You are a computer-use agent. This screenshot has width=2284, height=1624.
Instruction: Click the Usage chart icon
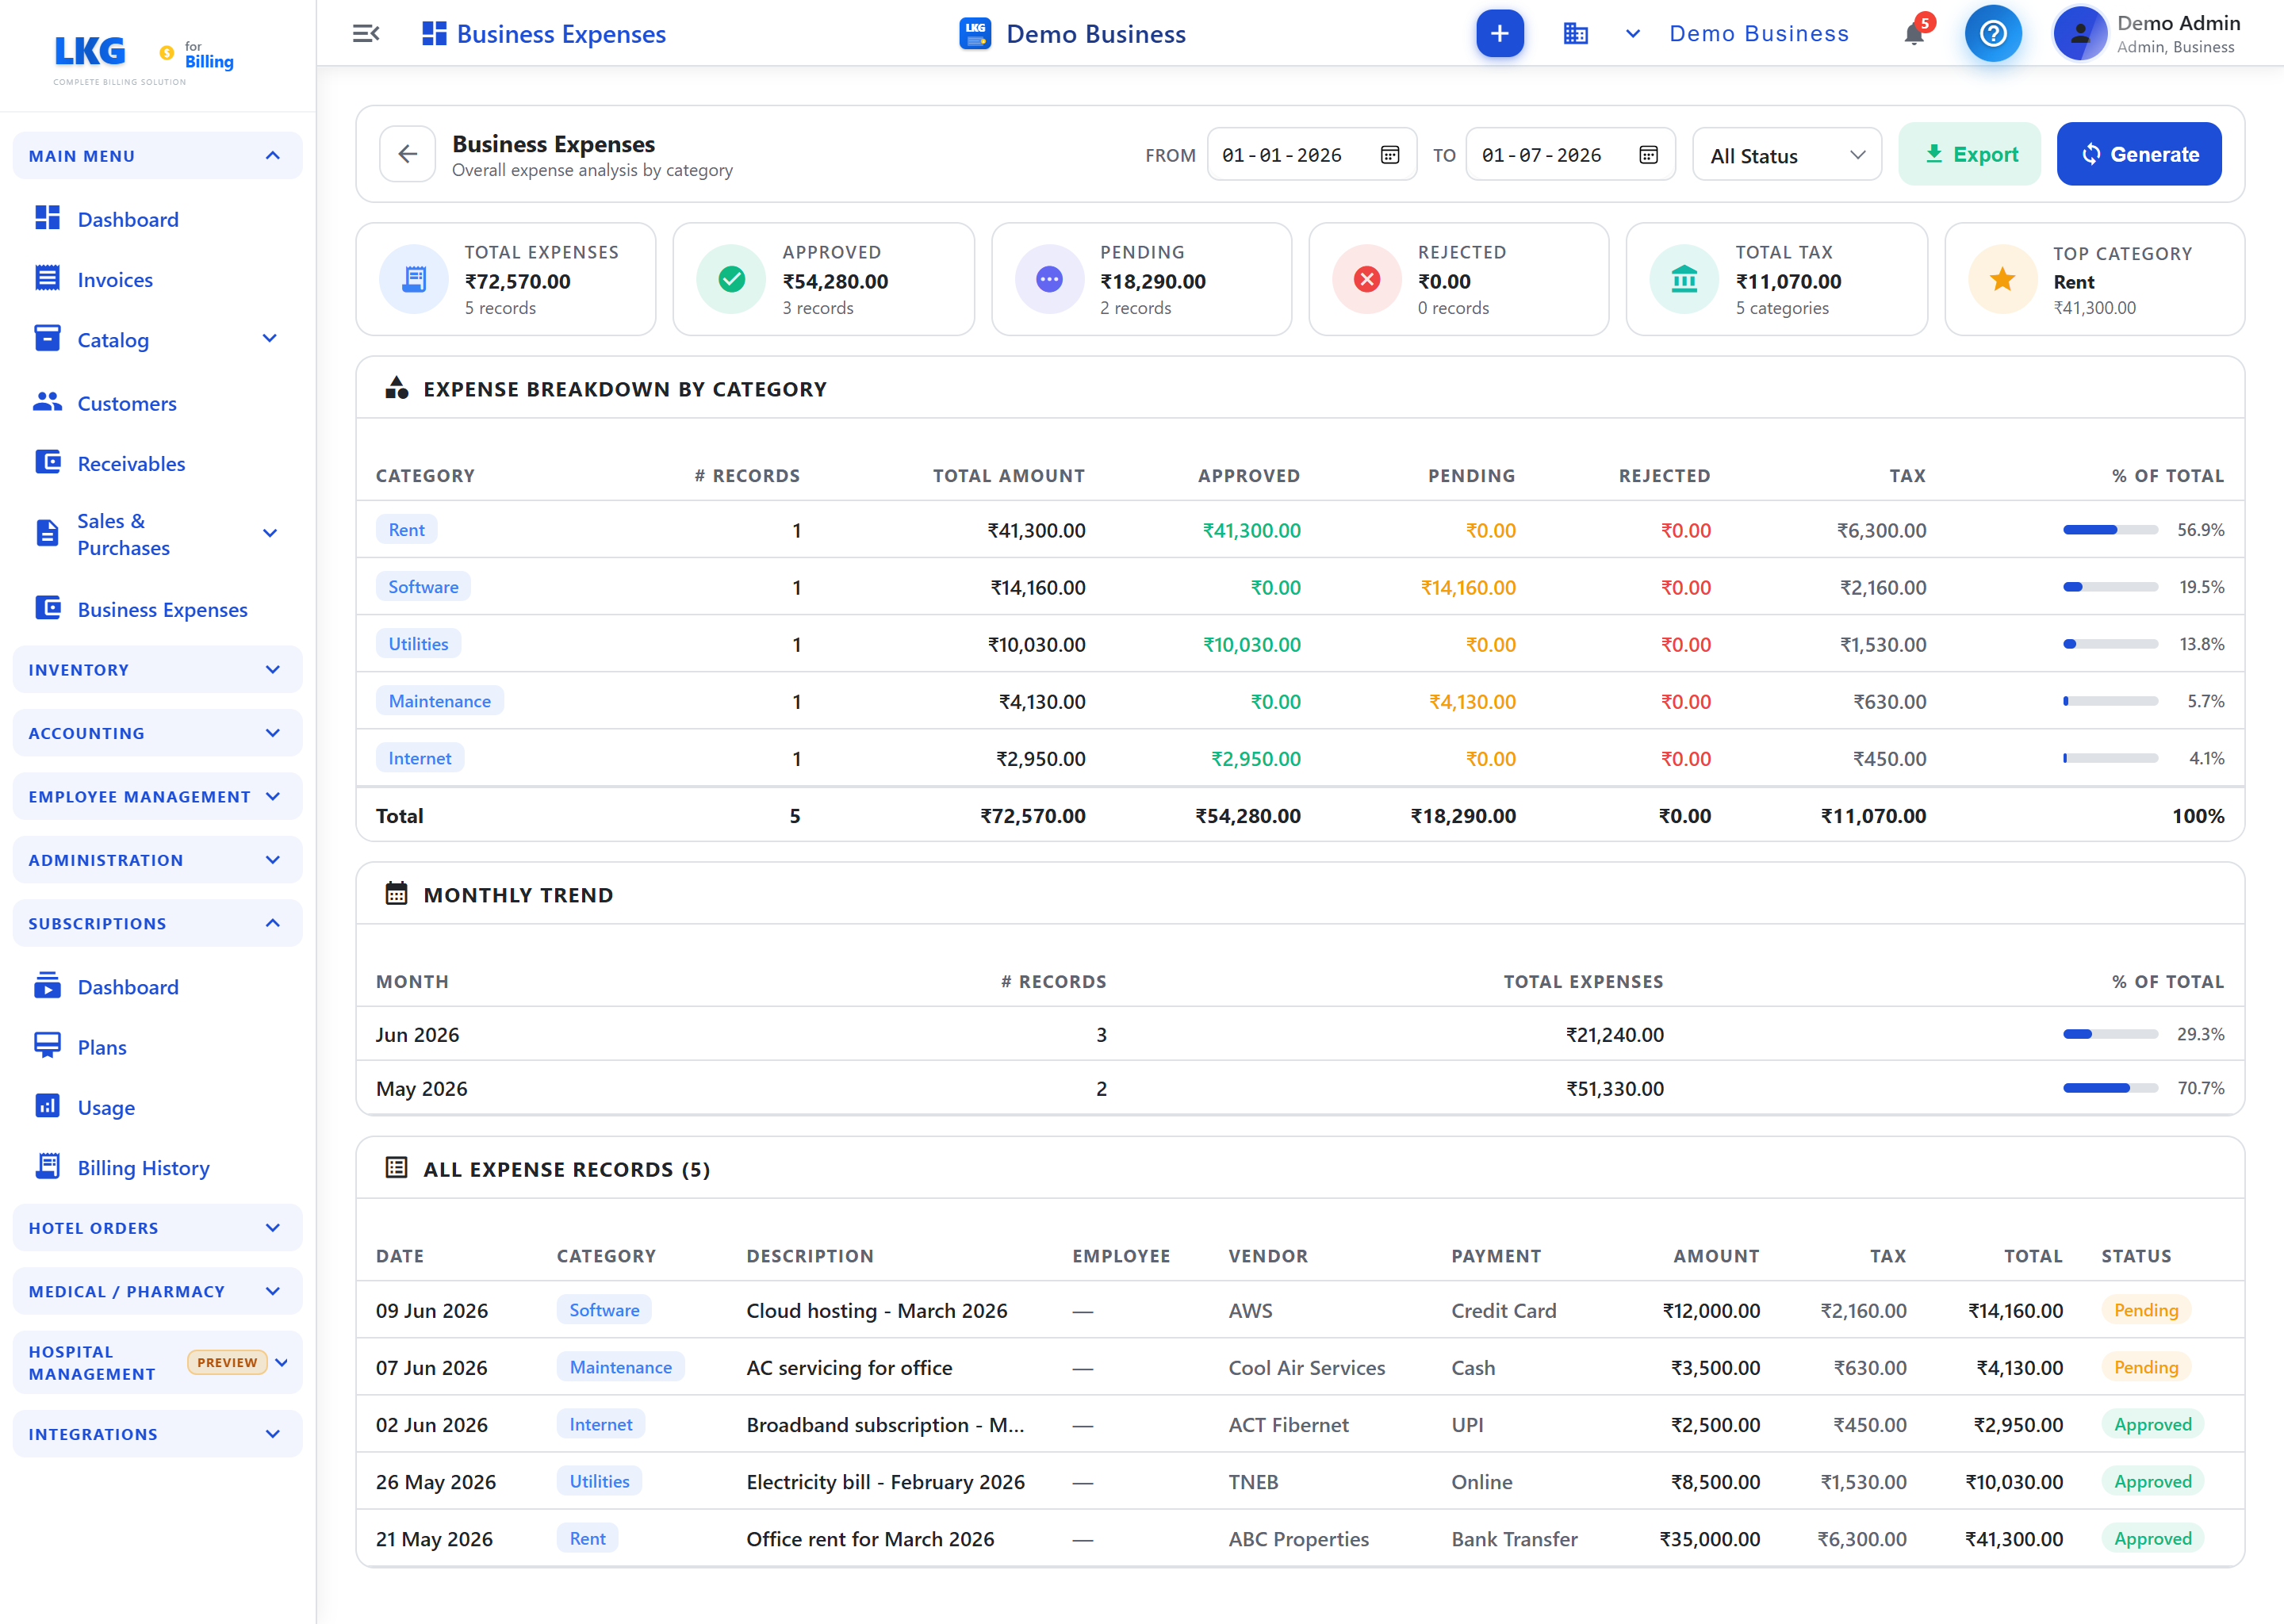(x=47, y=1106)
